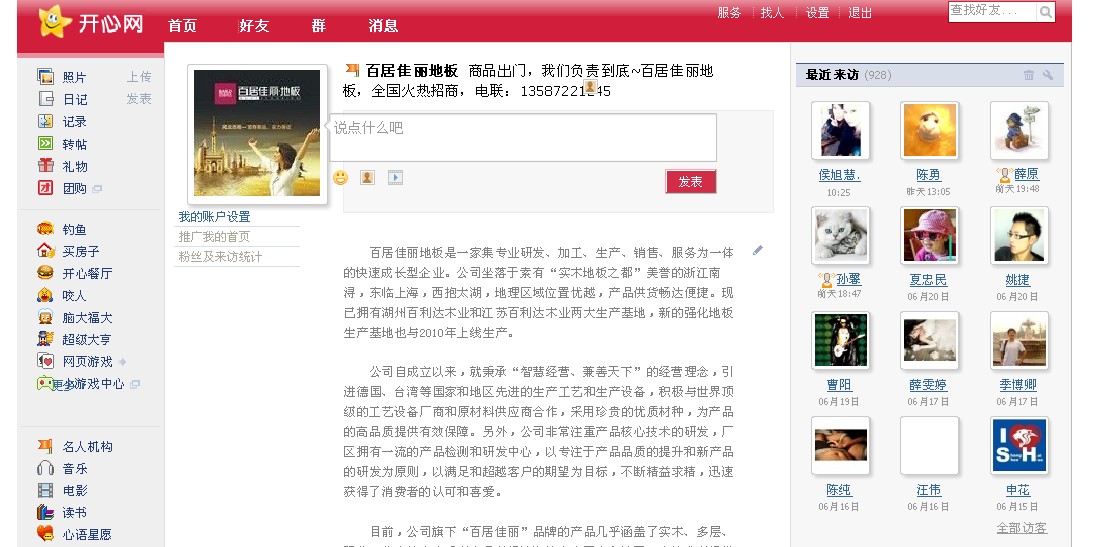The image size is (1117, 547).
Task: Launch the 开心餐厅 restaurant game icon
Action: pos(46,273)
